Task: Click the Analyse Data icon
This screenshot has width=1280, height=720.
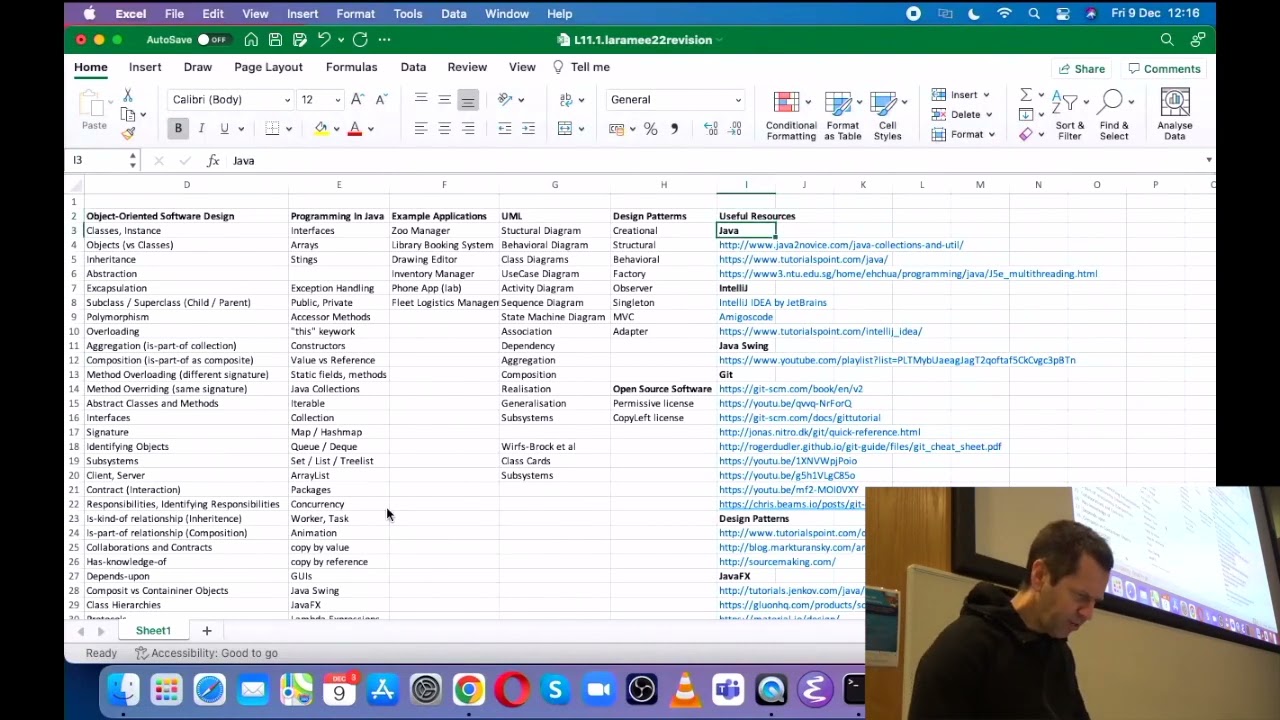Action: click(1175, 116)
